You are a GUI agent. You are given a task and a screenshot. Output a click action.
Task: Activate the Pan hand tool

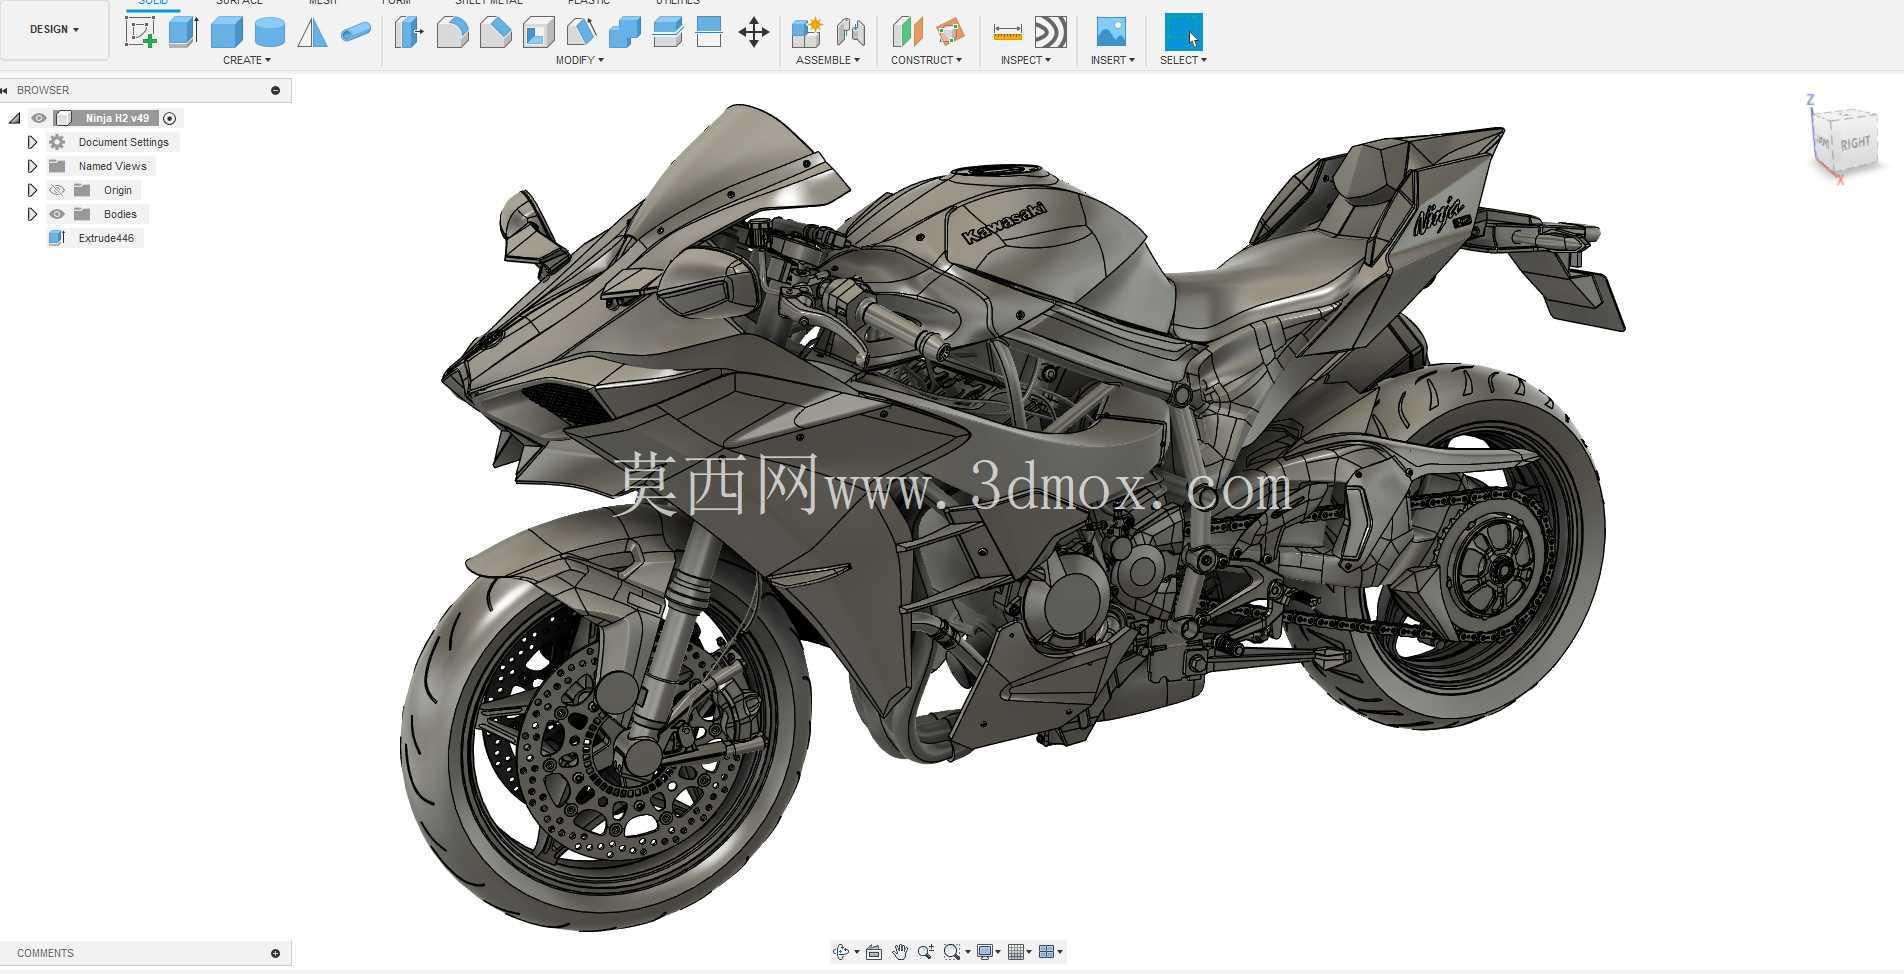[900, 952]
